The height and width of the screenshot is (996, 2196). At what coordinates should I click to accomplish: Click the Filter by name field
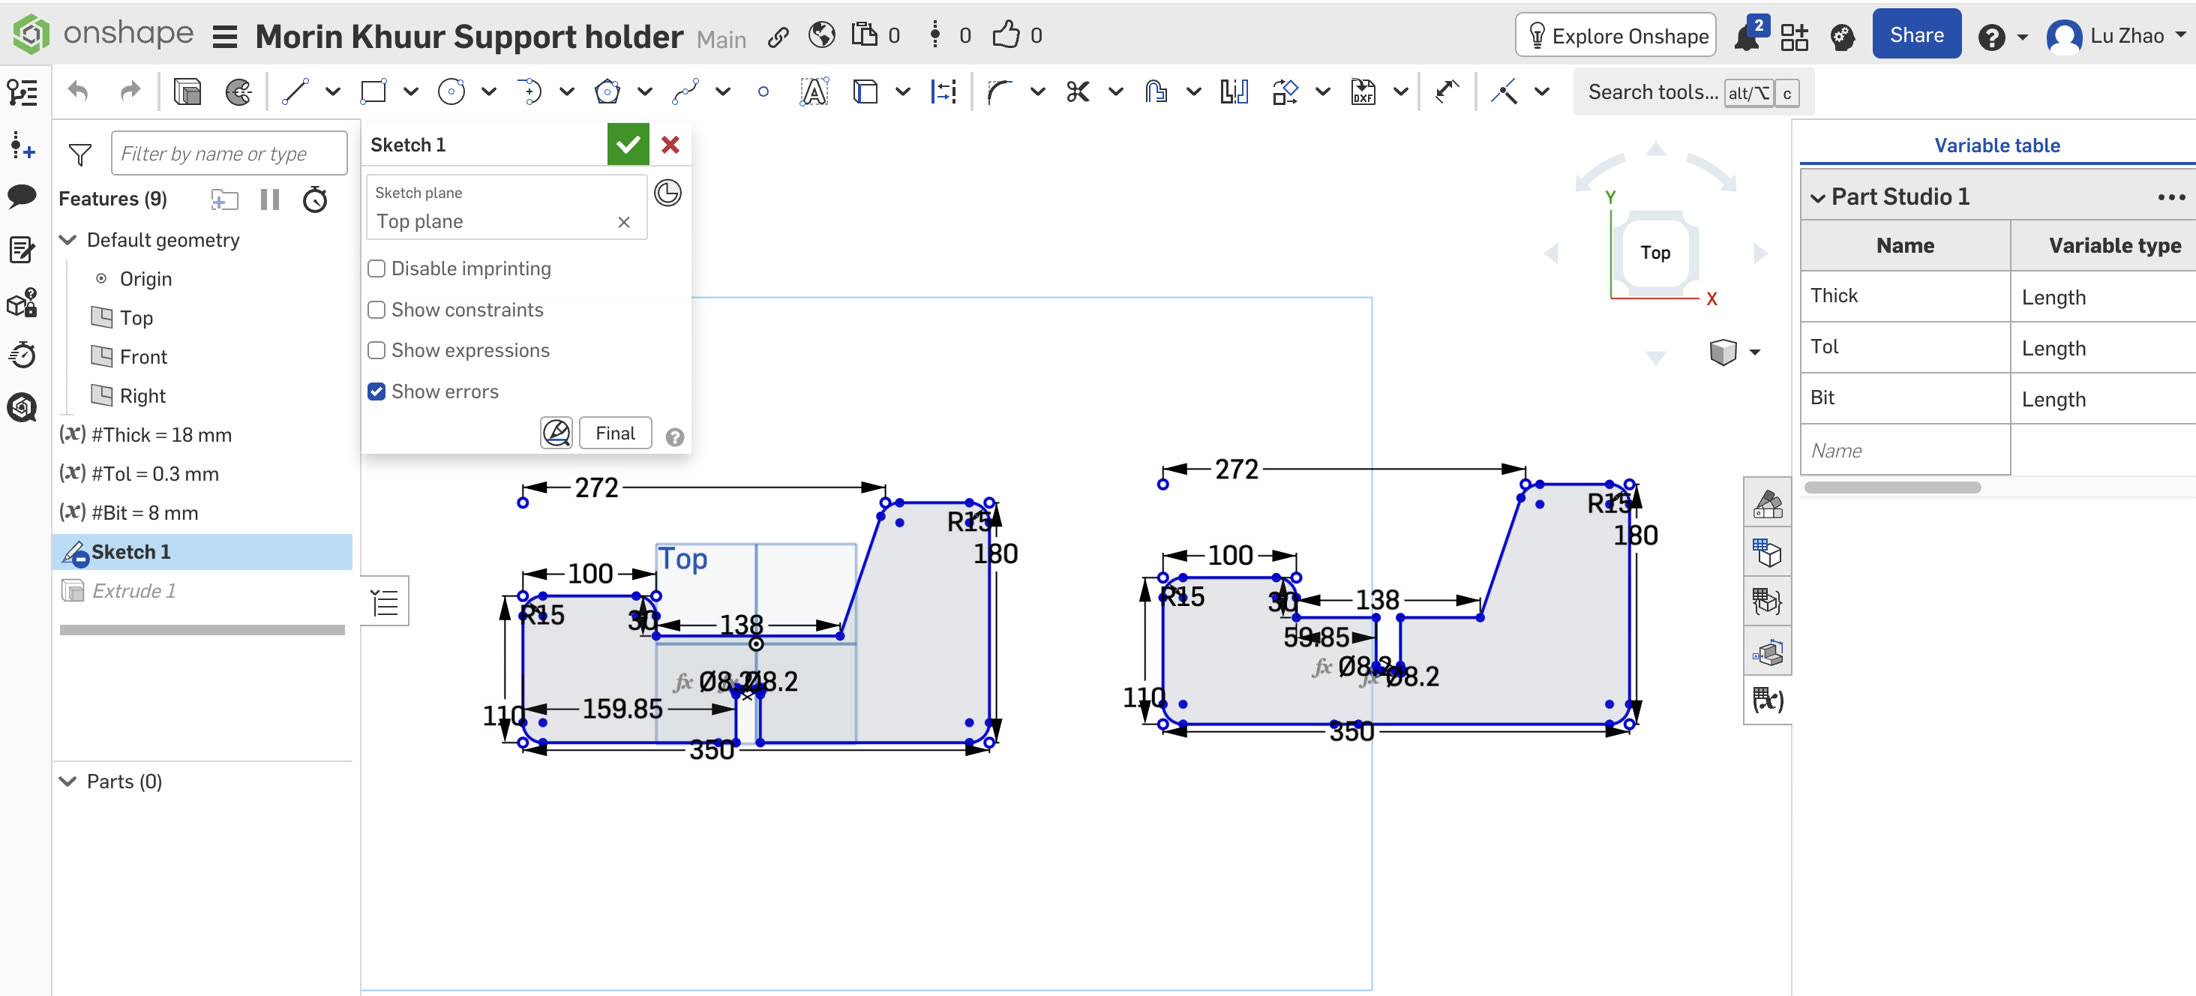pyautogui.click(x=229, y=154)
